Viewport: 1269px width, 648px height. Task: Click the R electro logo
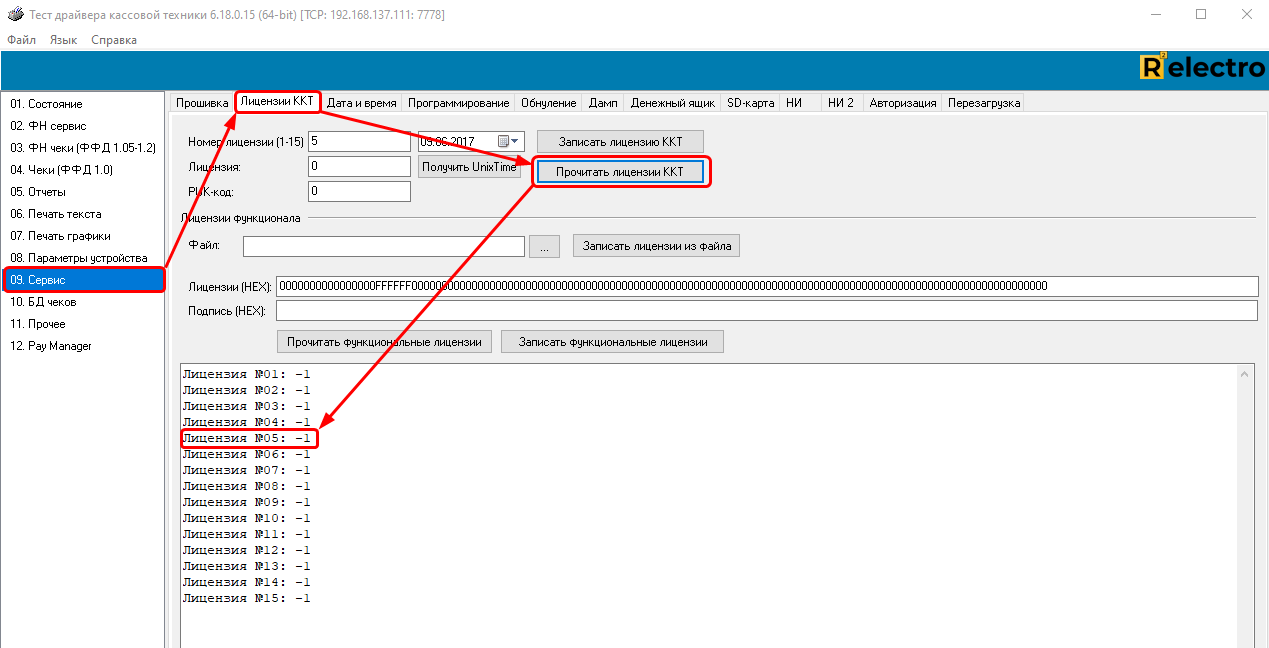point(1202,68)
